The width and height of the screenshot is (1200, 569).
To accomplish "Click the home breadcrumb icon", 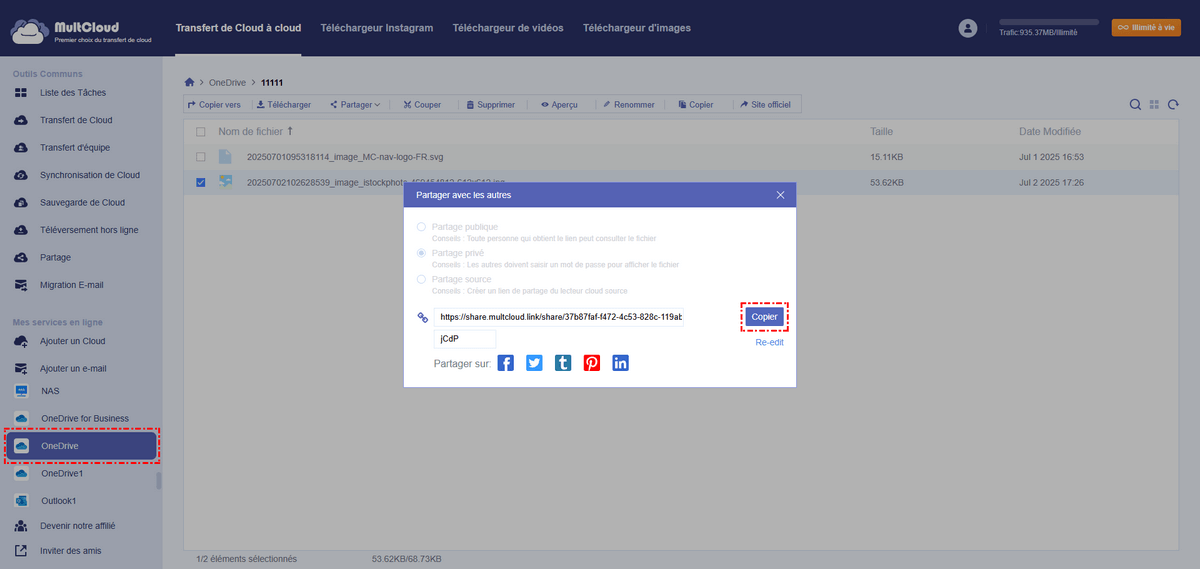I will (x=189, y=82).
